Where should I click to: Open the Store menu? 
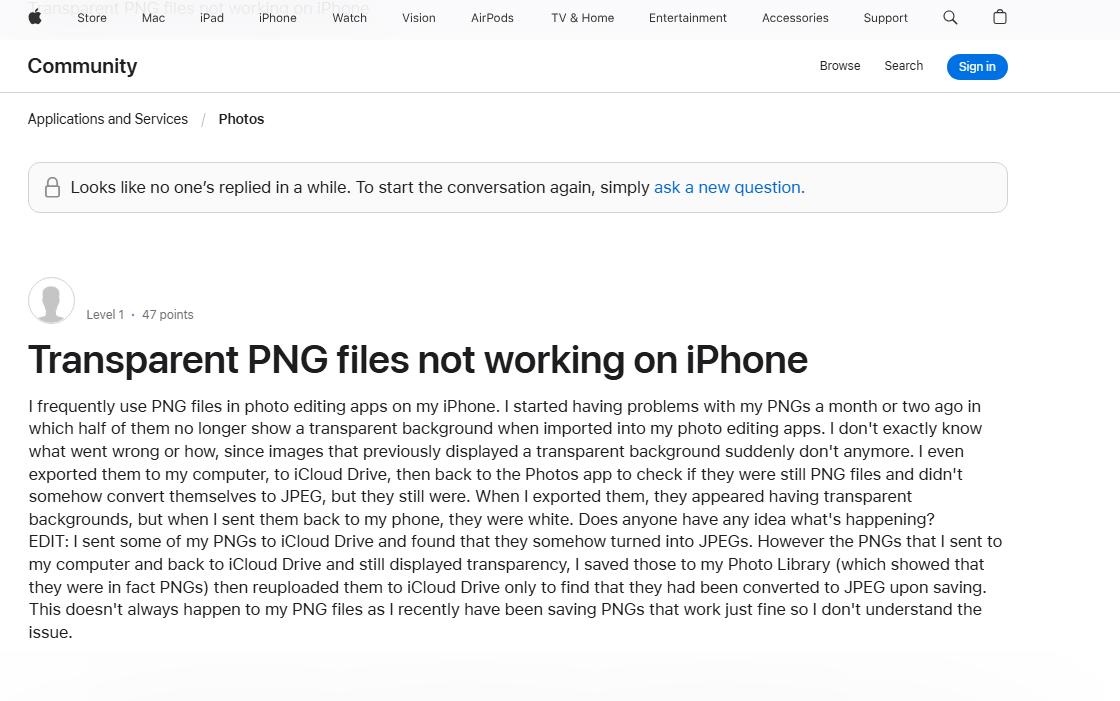(92, 18)
